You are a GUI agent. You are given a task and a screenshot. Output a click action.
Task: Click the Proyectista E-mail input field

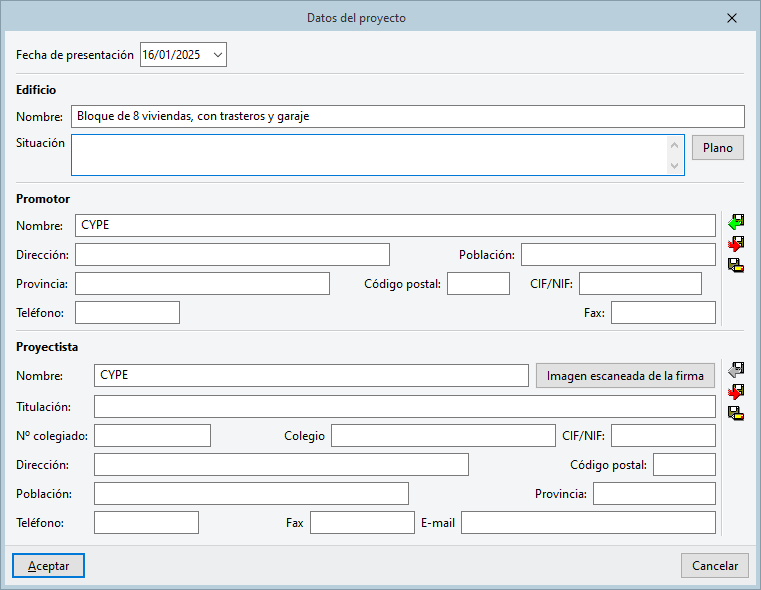588,523
